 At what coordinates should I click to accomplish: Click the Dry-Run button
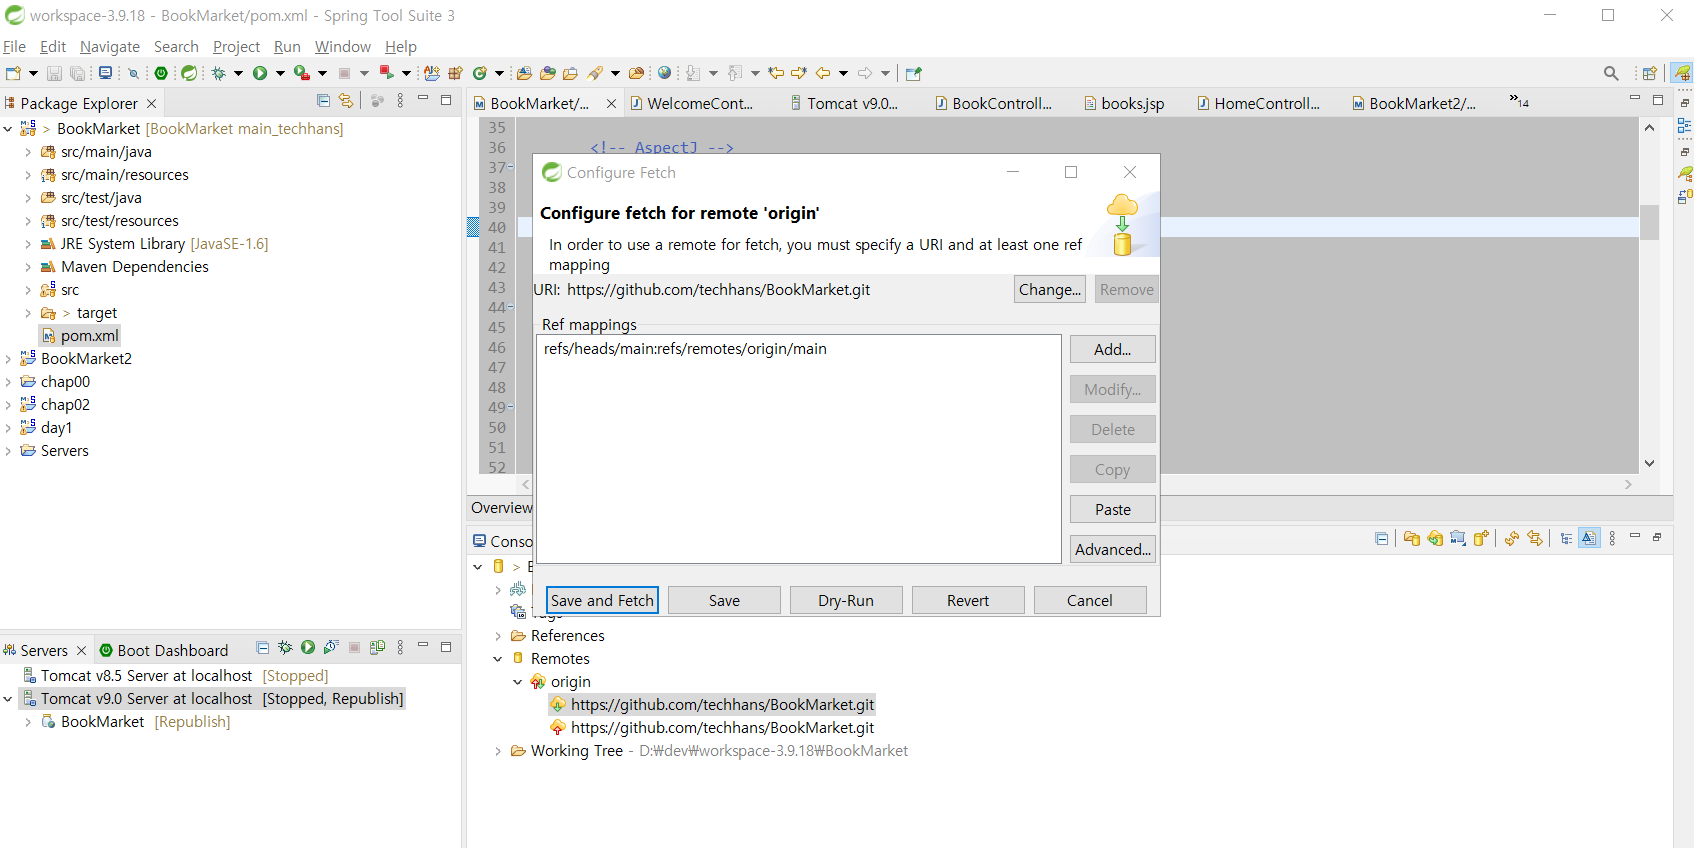click(846, 600)
